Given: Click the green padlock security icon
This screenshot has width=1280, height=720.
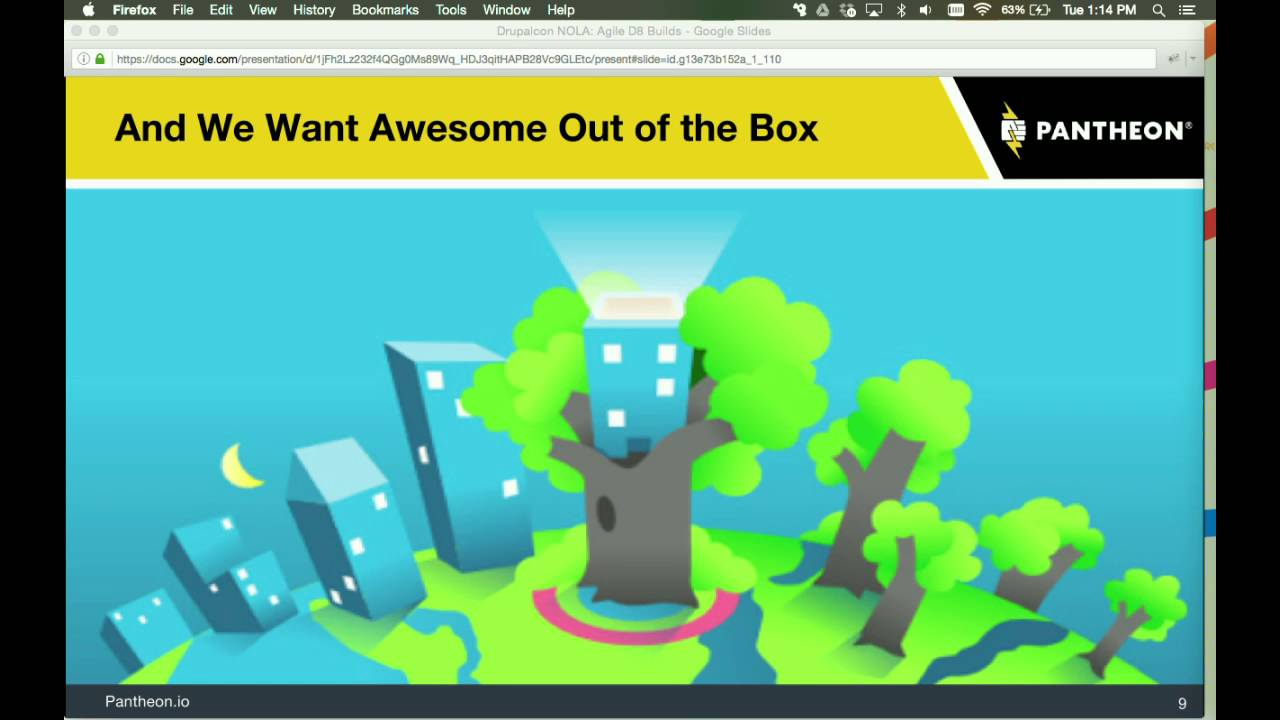Looking at the screenshot, I should pos(100,59).
